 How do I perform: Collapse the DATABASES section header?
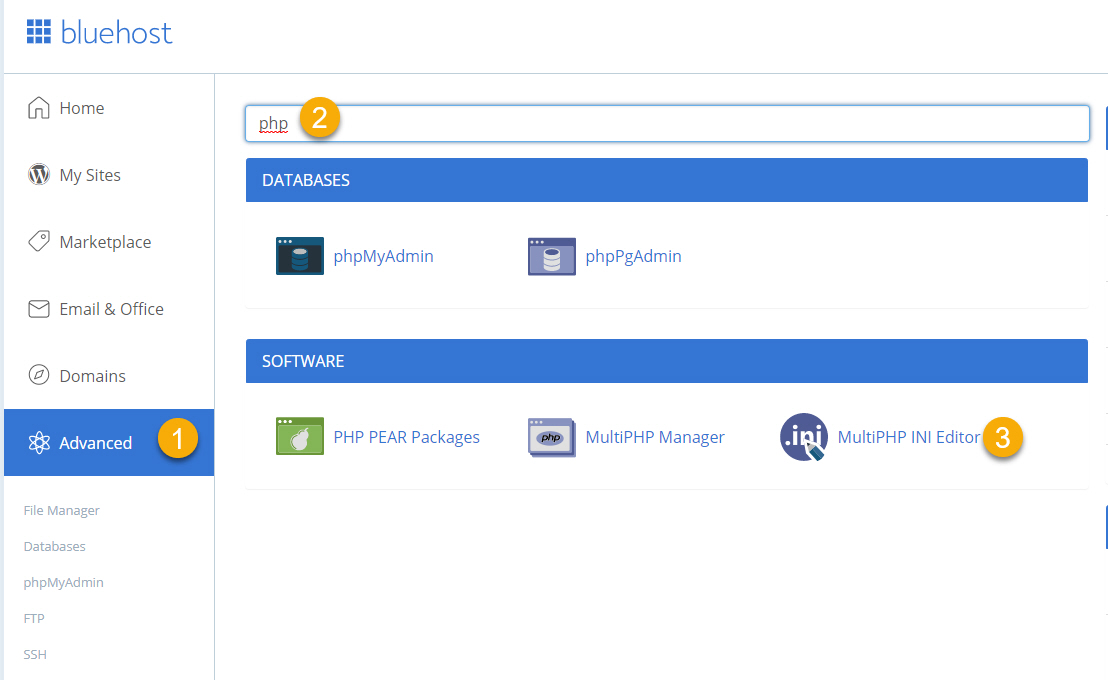coord(666,180)
